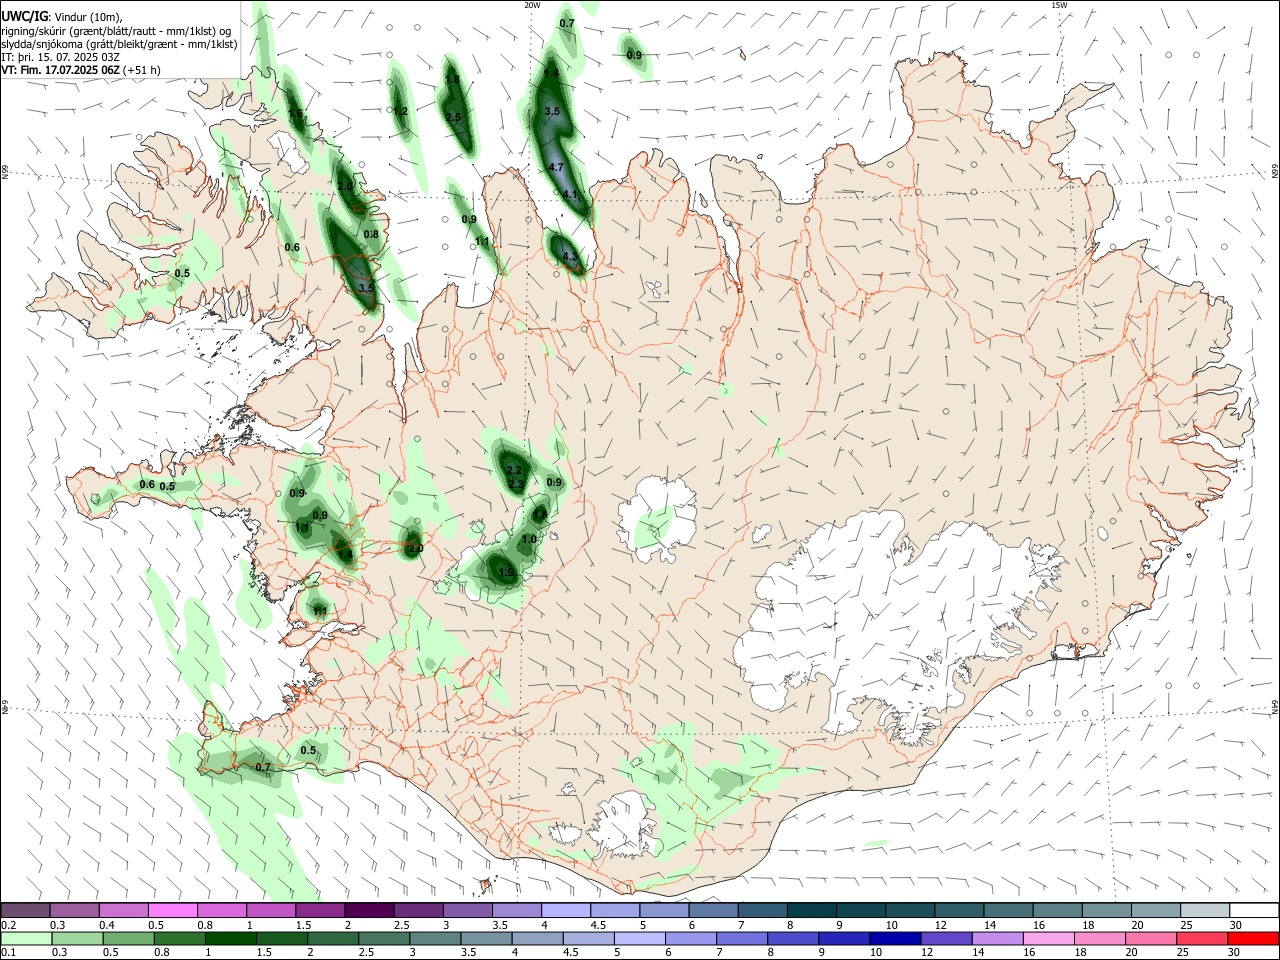This screenshot has width=1280, height=960.
Task: Select the gray-blue 3.5 swatch in the rain legend
Action: (x=485, y=938)
